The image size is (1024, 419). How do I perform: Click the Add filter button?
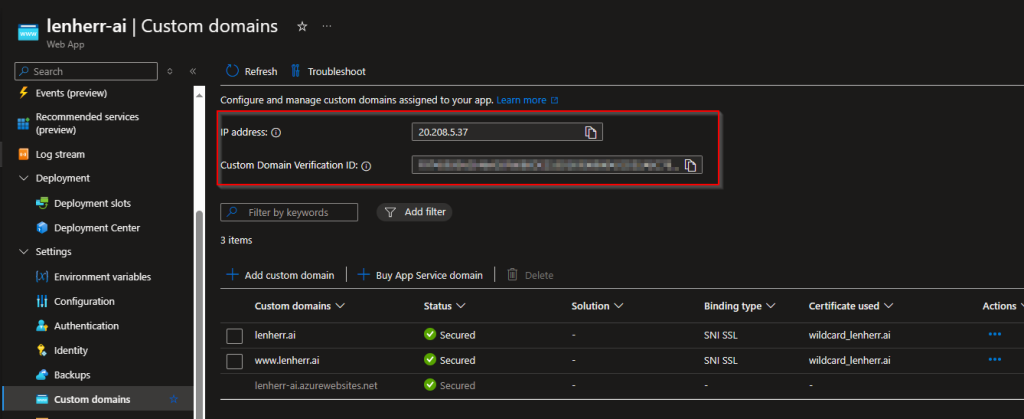pos(415,212)
